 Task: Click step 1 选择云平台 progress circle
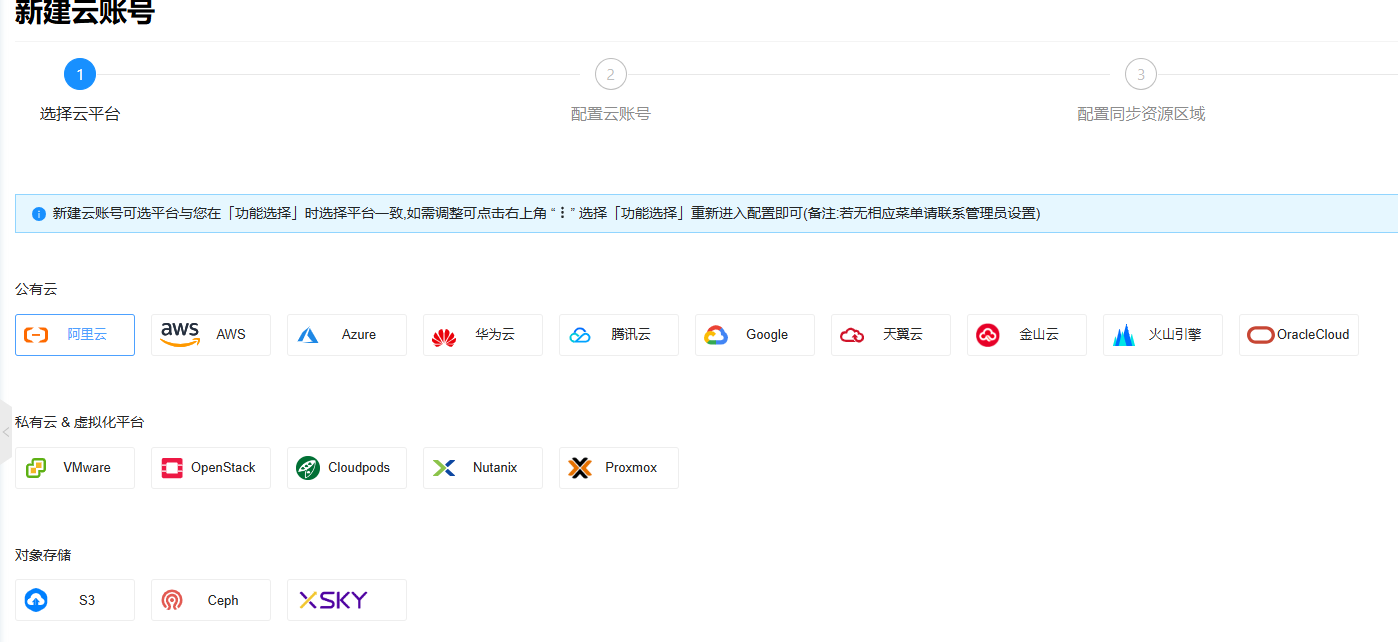click(79, 73)
